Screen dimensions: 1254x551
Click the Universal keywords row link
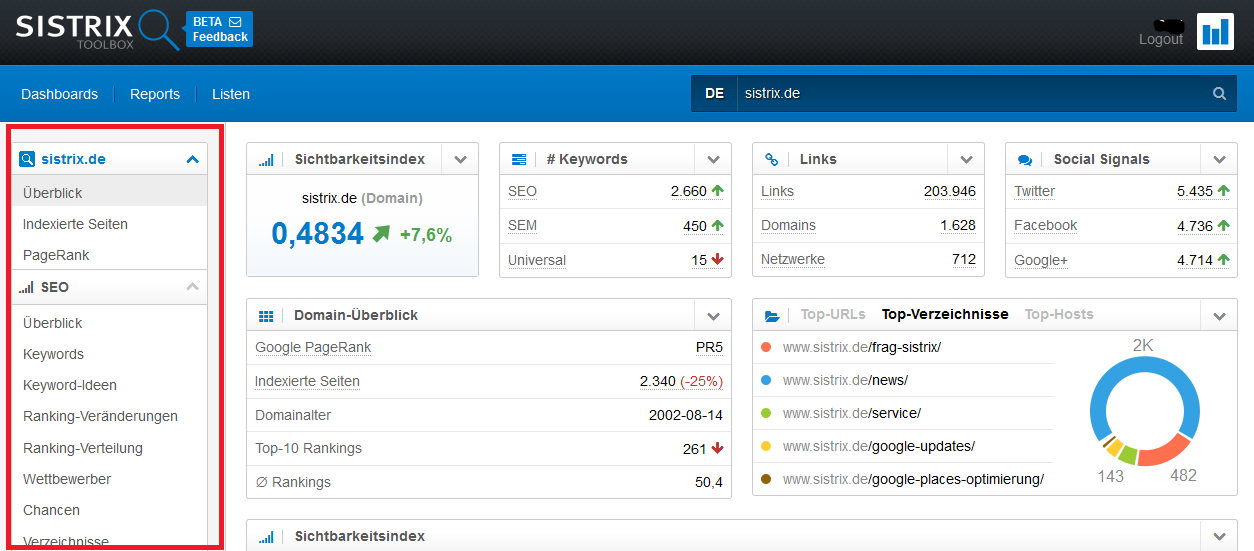click(537, 260)
